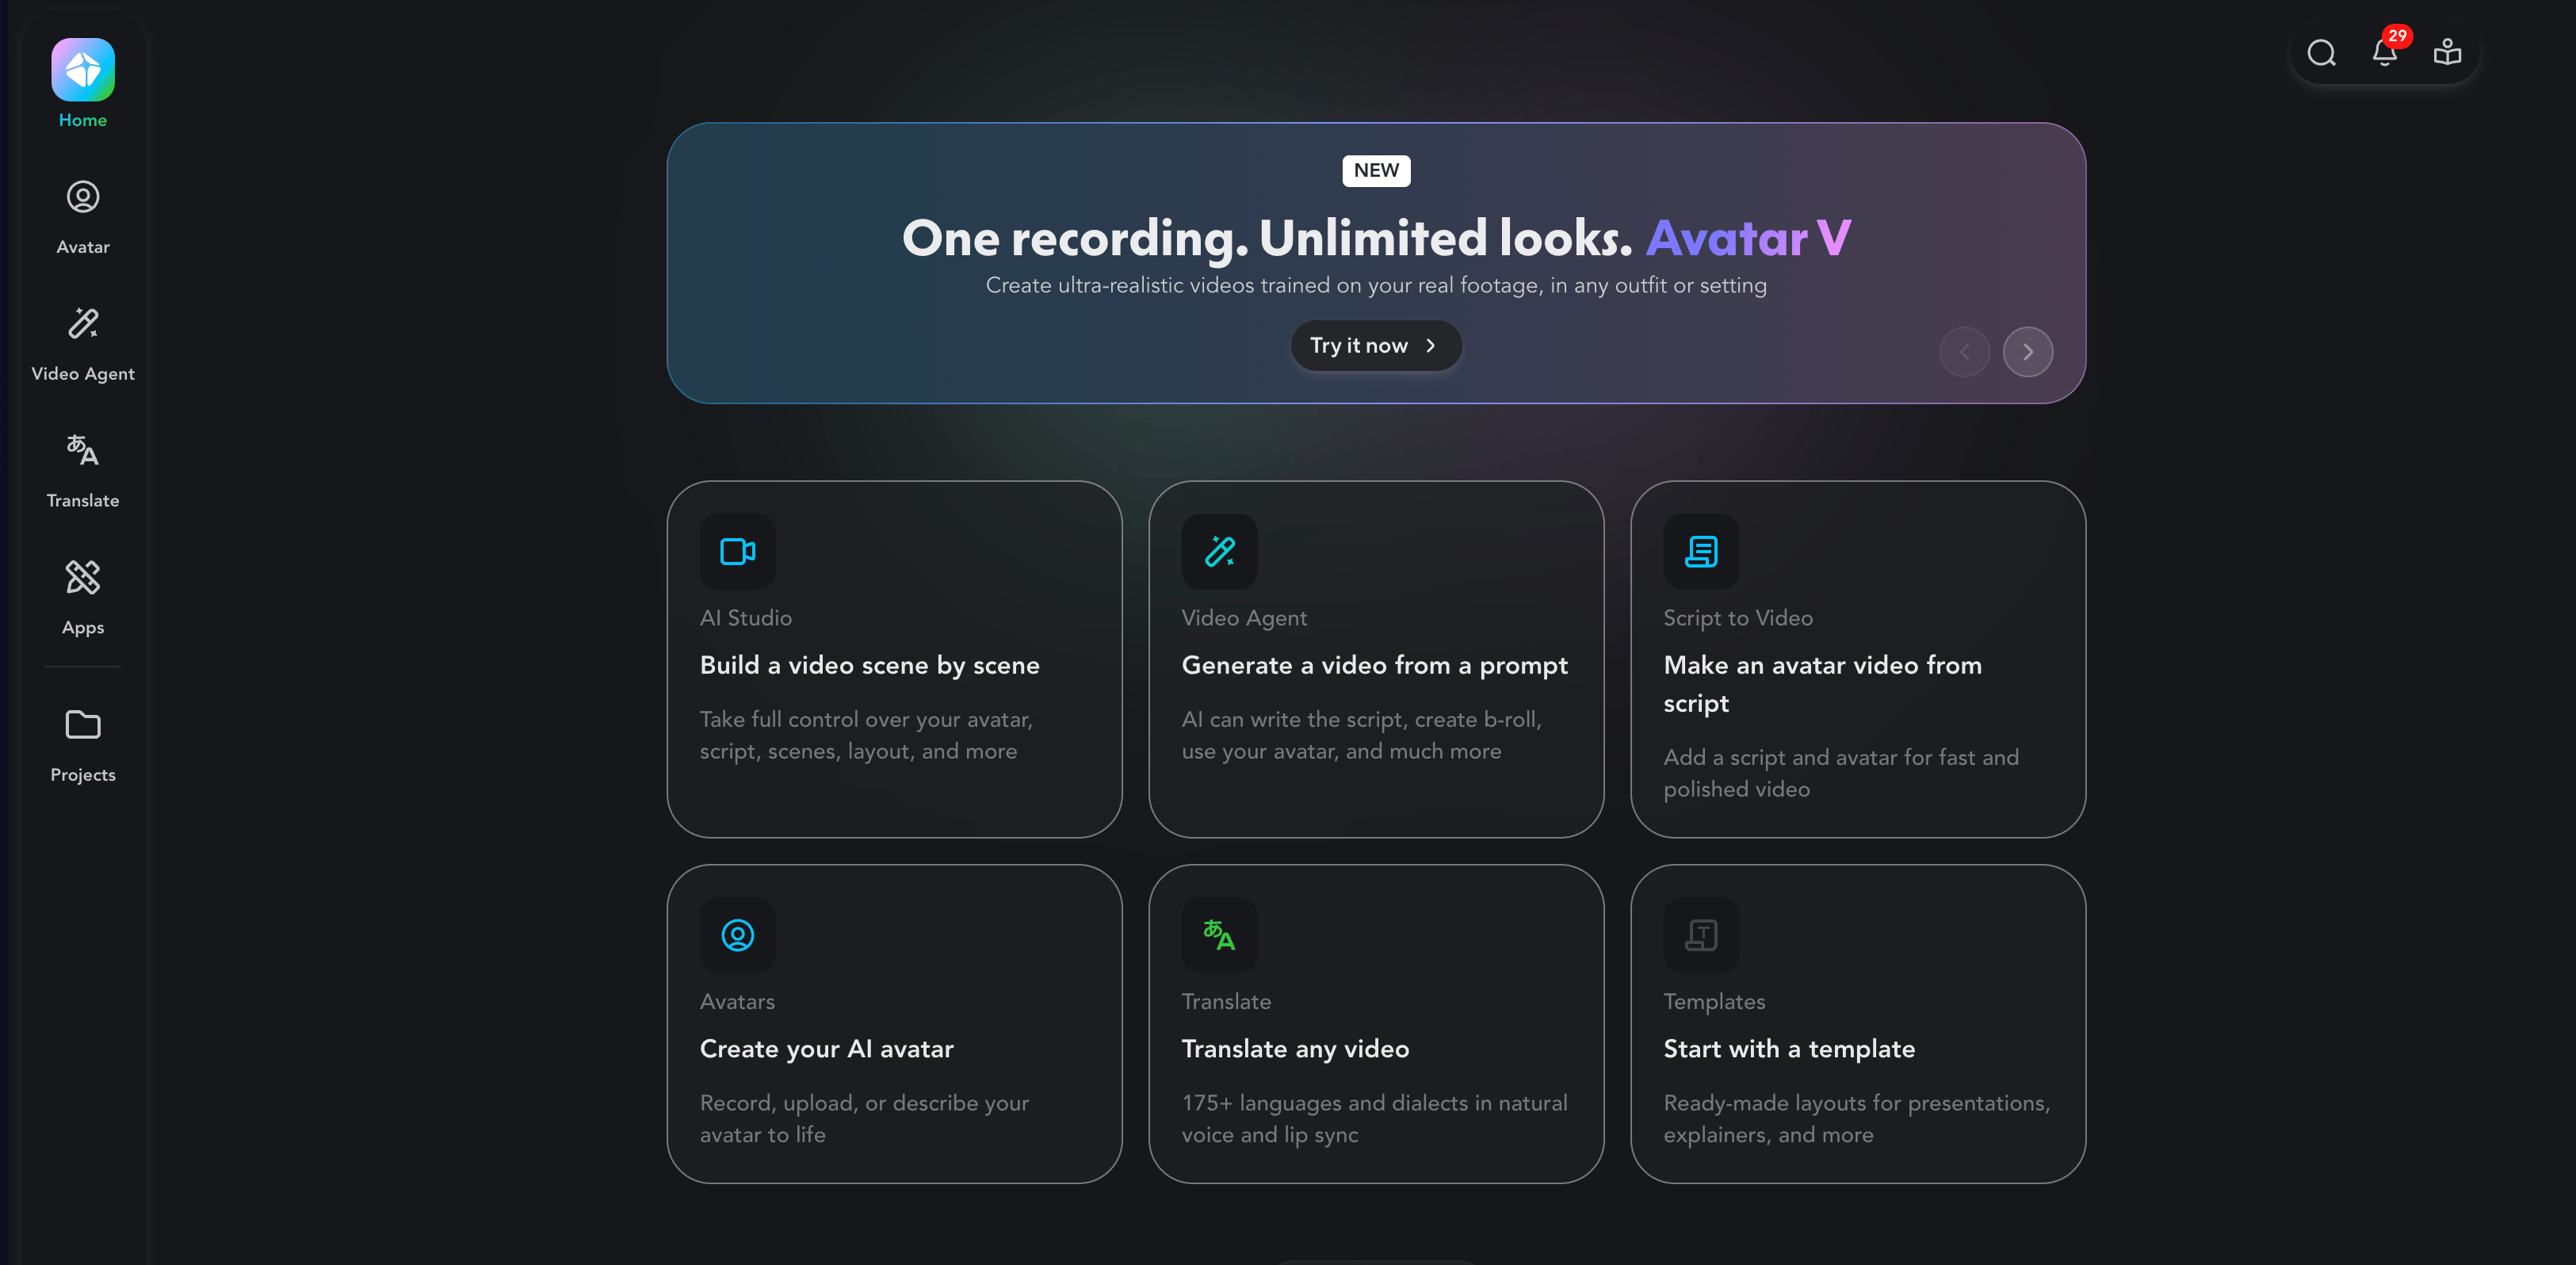The width and height of the screenshot is (2576, 1265).
Task: Open Avatar in the sidebar
Action: click(83, 218)
